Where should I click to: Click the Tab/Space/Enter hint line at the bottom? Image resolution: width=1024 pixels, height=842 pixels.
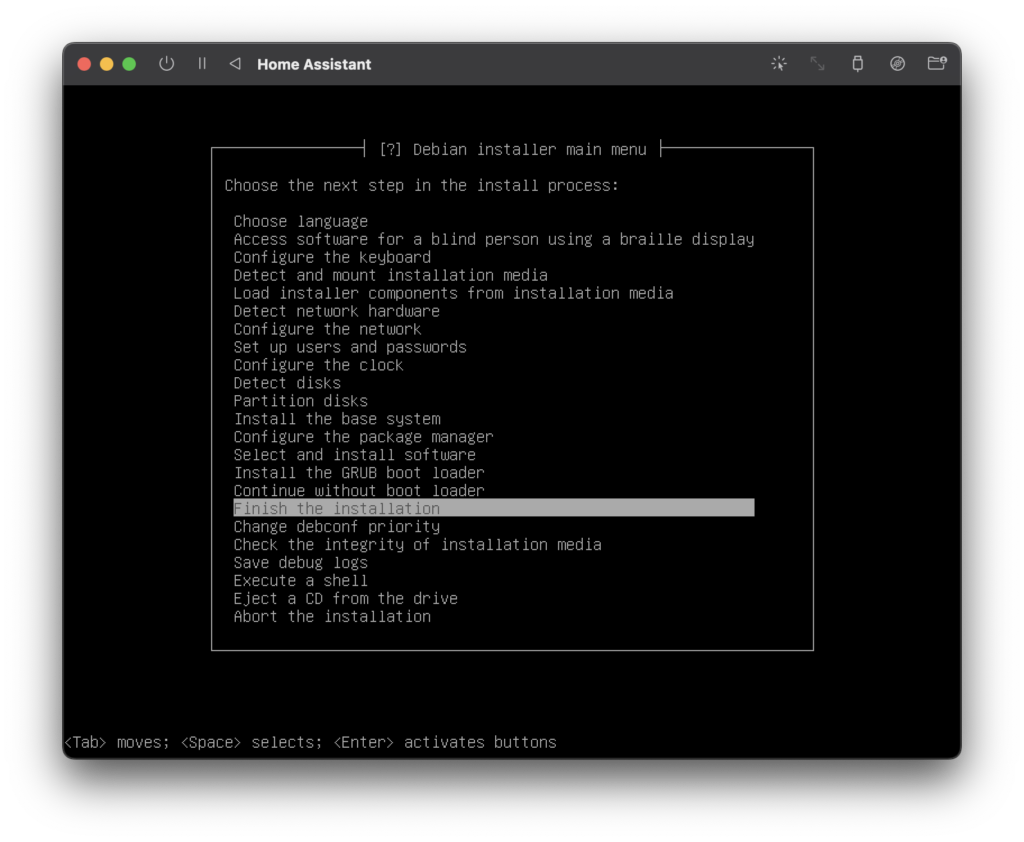310,743
